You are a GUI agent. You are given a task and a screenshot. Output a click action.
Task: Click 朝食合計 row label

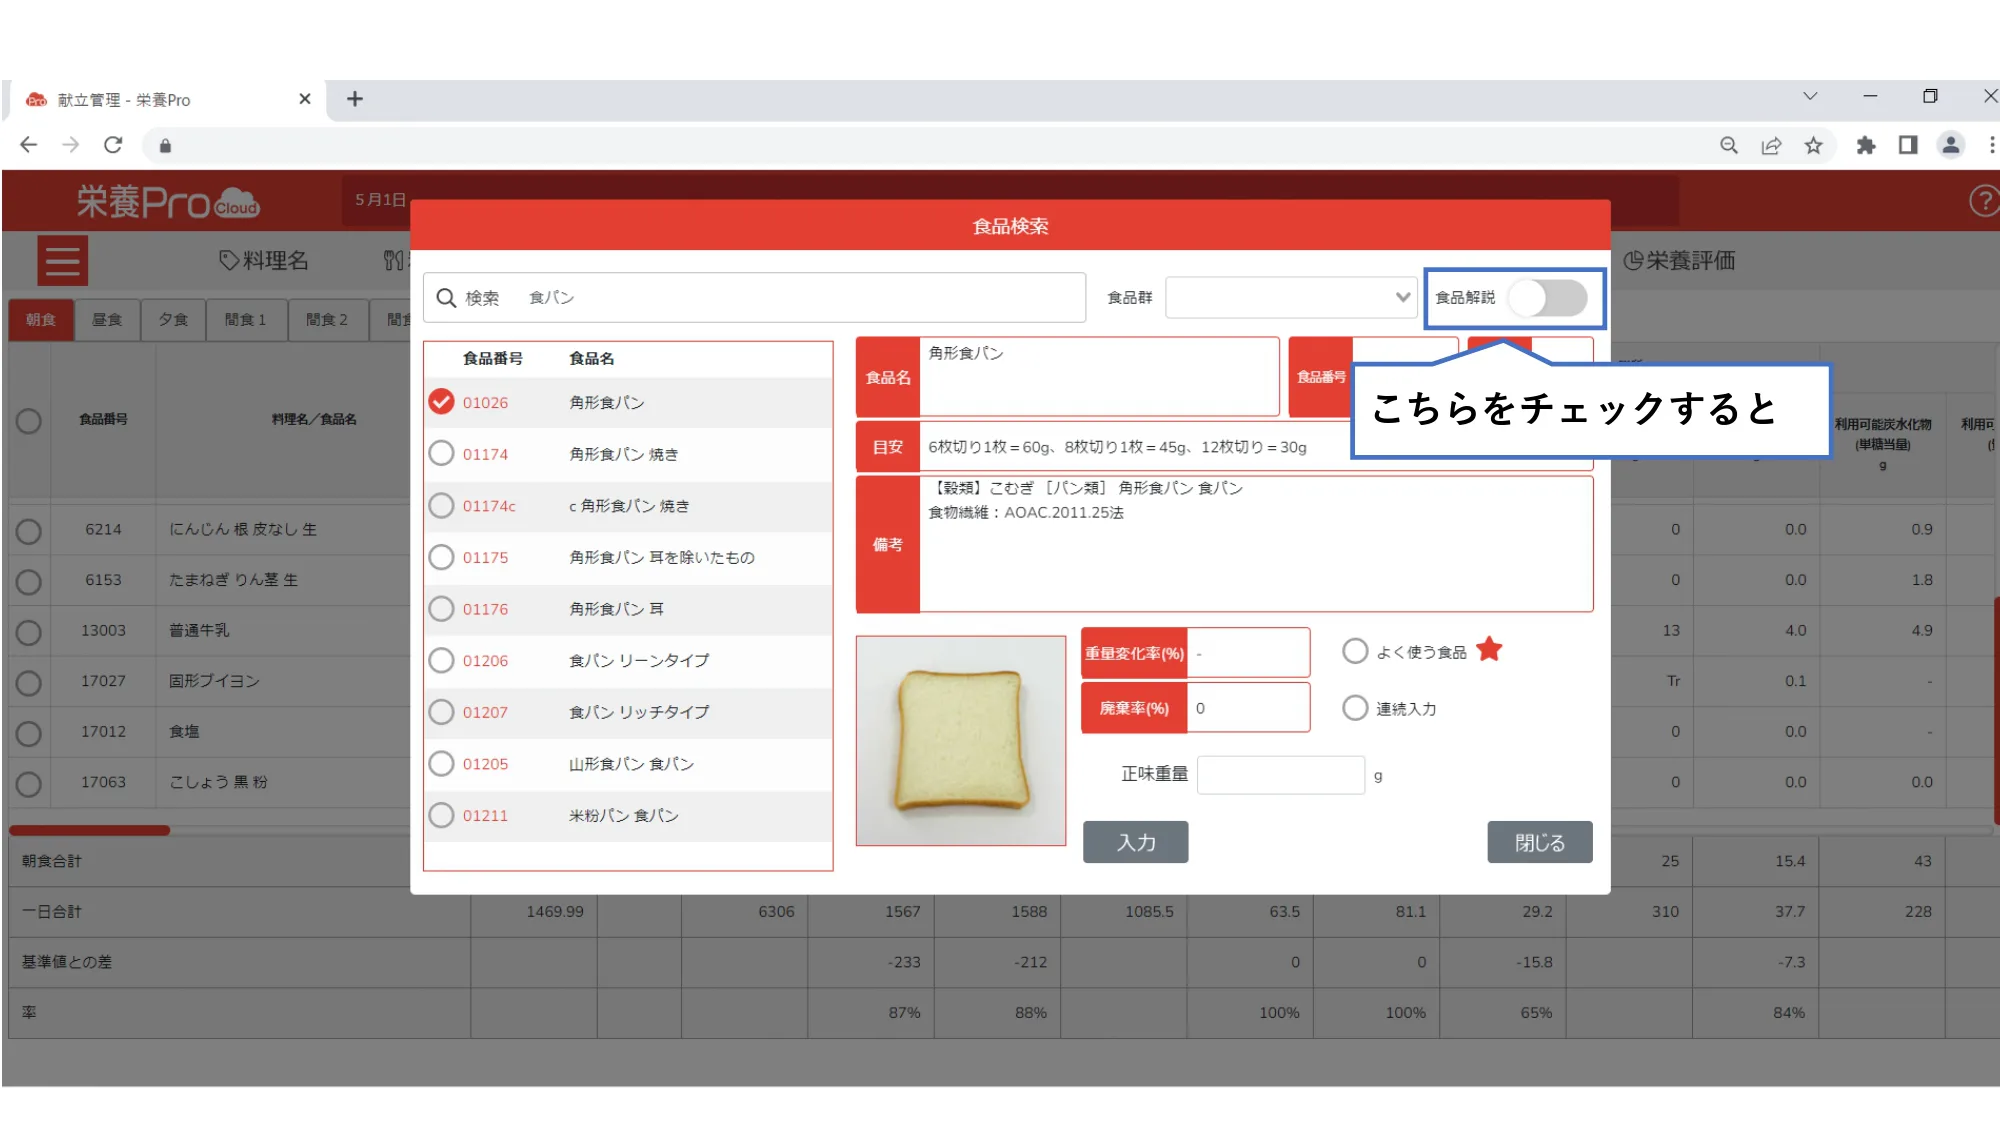52,861
